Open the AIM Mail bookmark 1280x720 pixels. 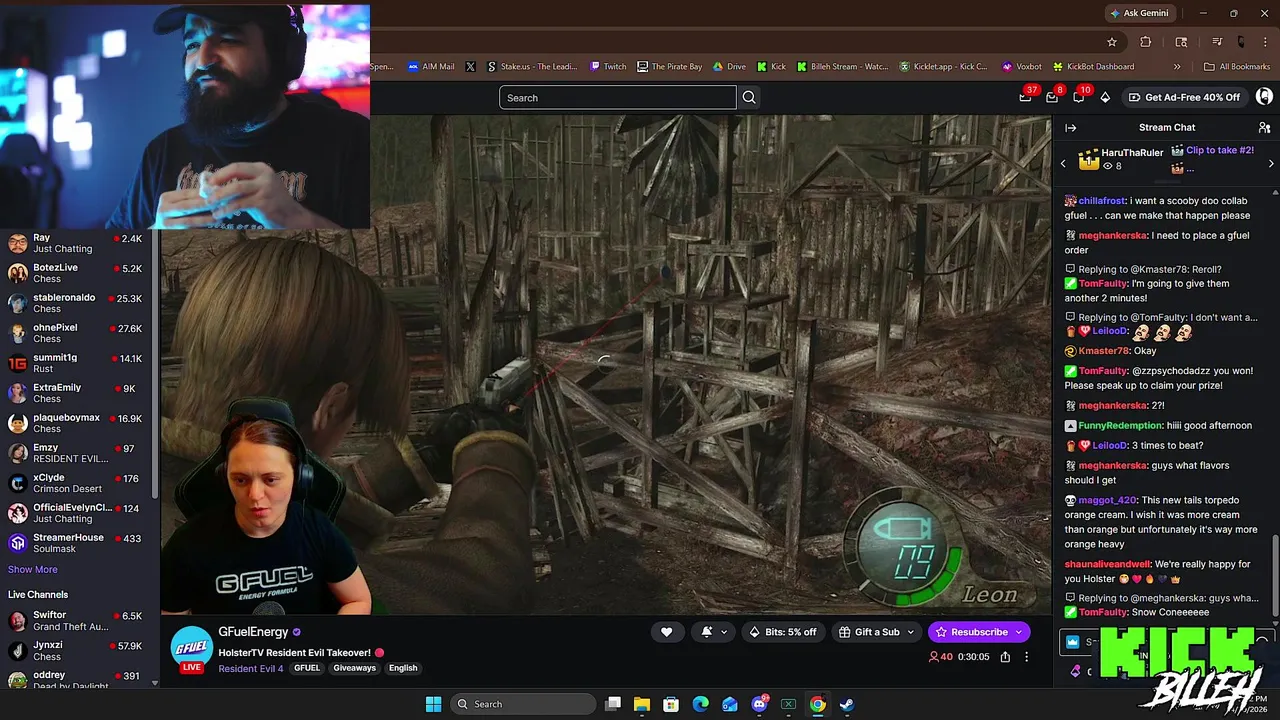click(431, 67)
